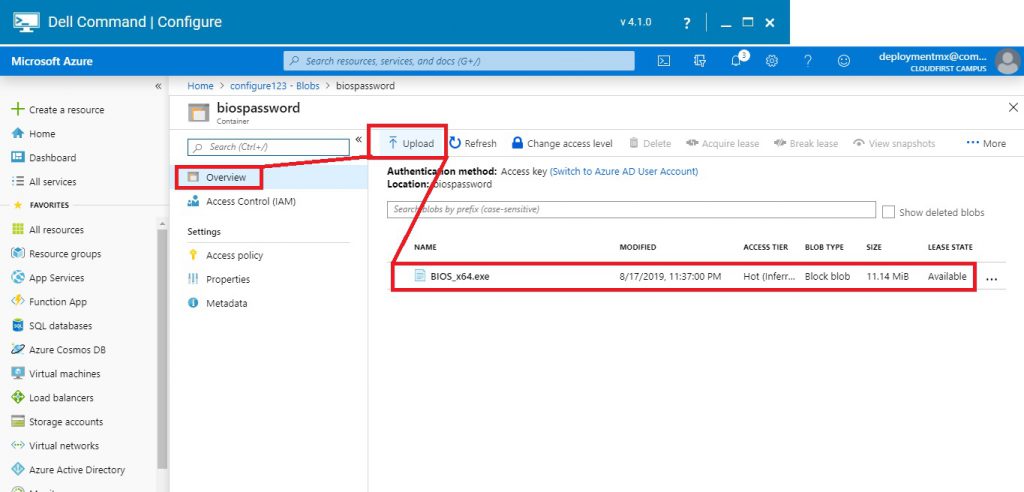1024x492 pixels.
Task: Collapse the Azure left sidebar
Action: coord(158,86)
